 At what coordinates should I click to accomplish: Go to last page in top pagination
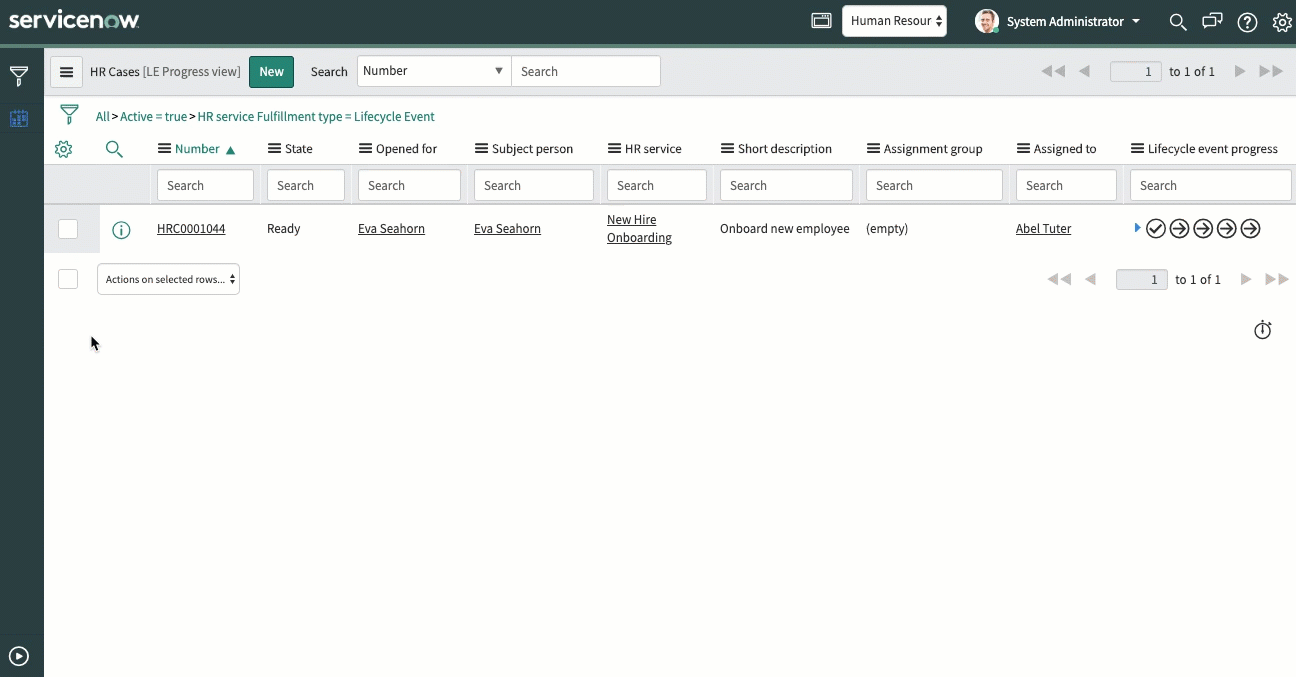click(1271, 71)
